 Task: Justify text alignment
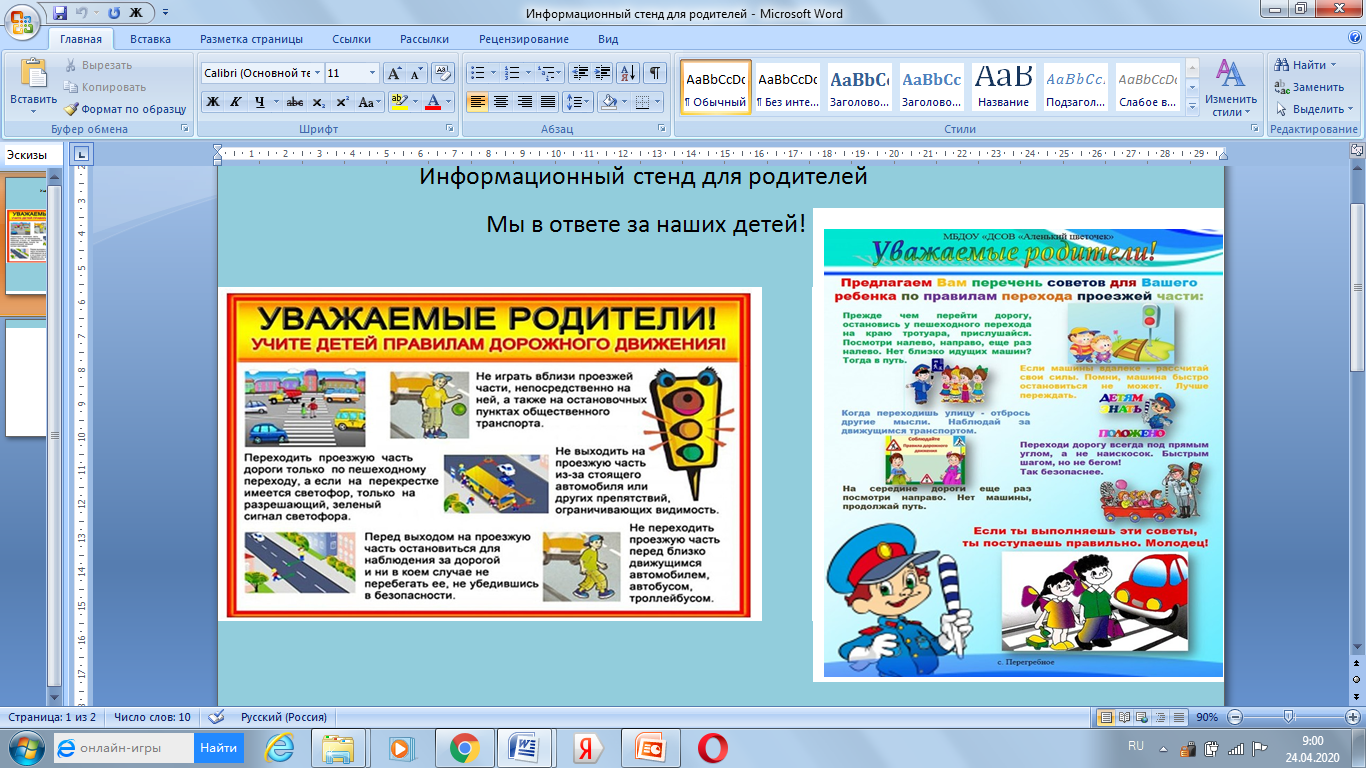(548, 102)
